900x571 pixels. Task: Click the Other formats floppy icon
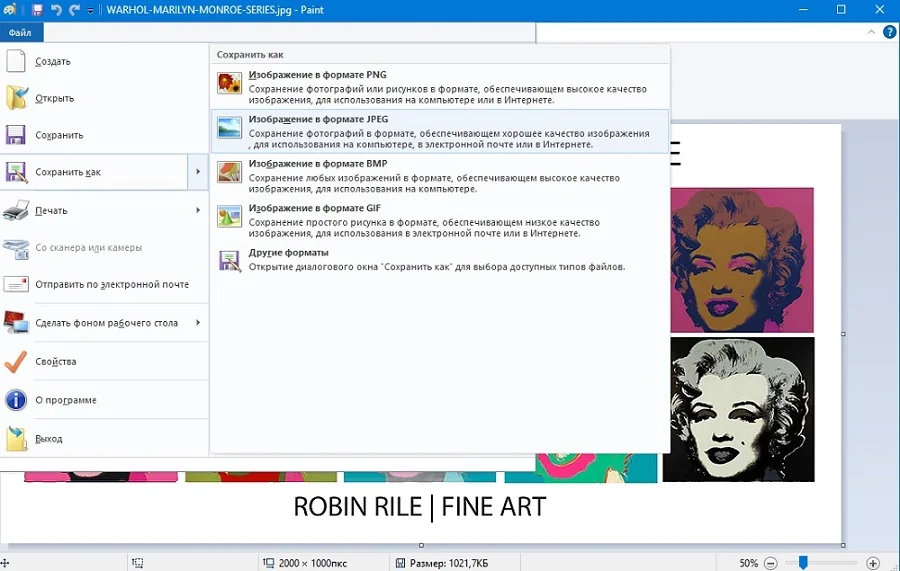click(229, 261)
